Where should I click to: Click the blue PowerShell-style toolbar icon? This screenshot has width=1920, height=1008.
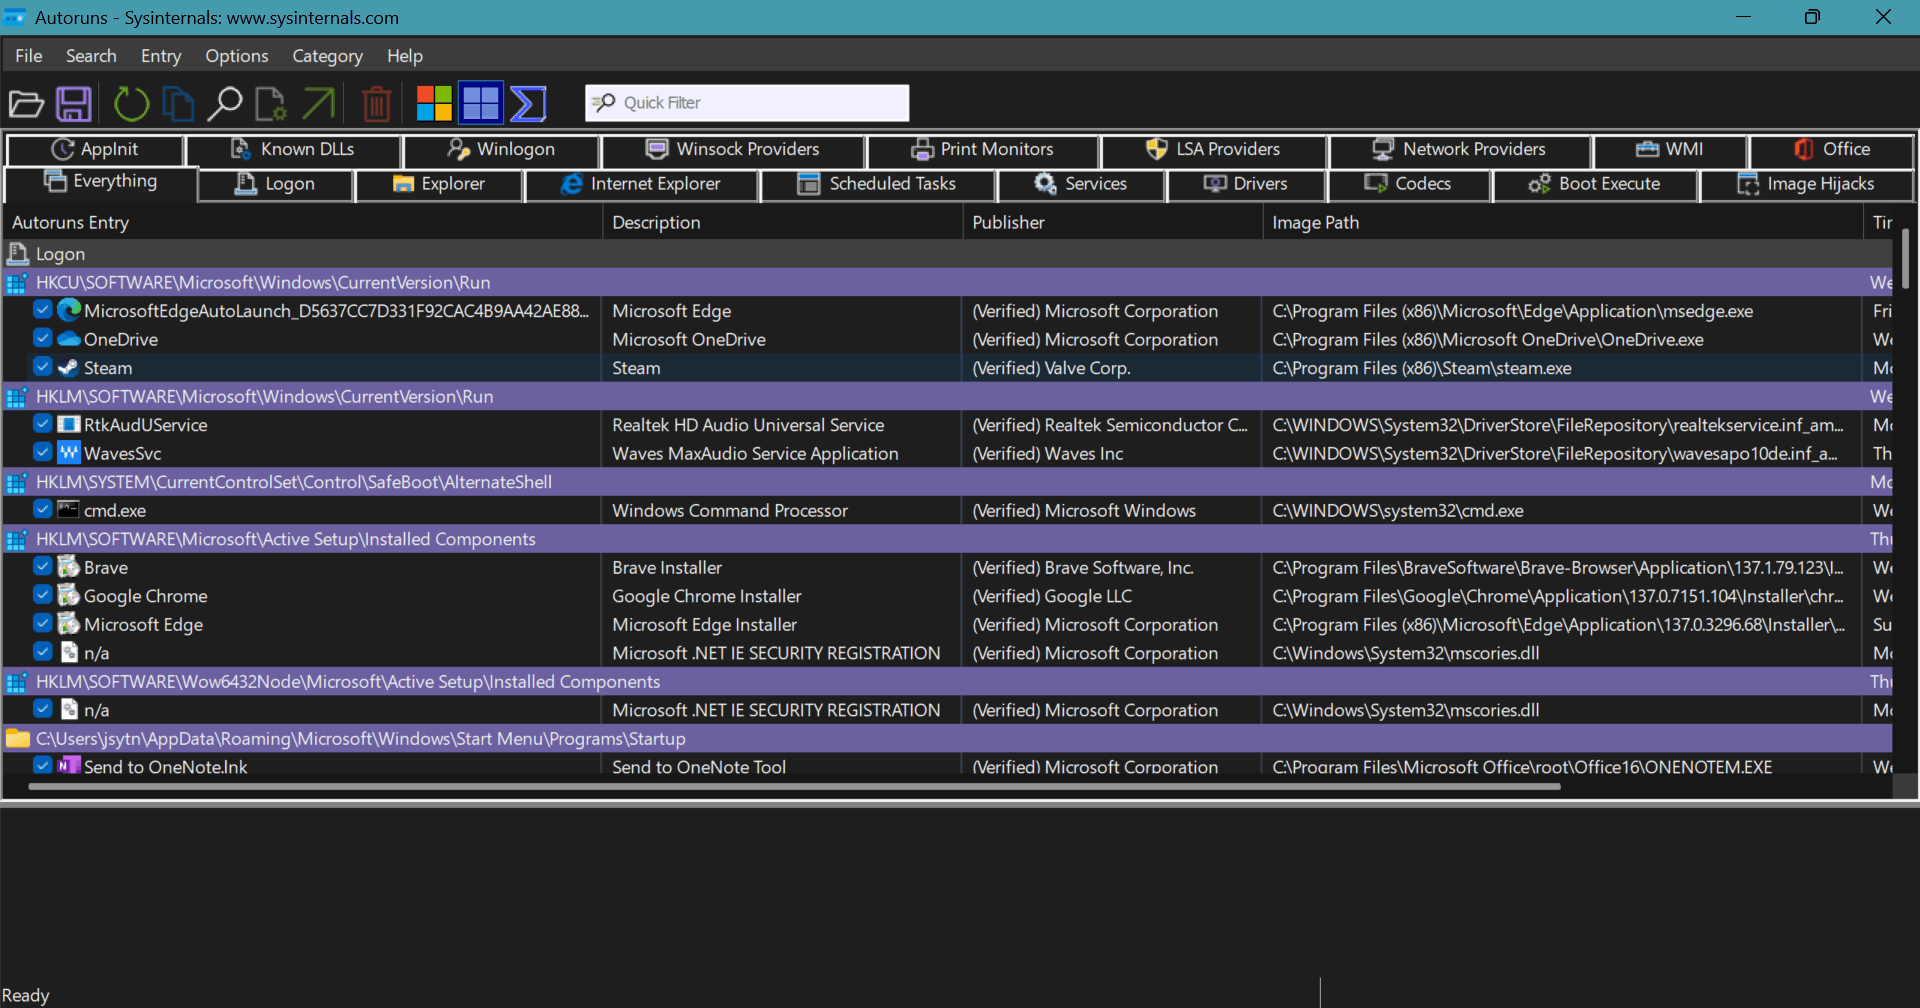coord(528,103)
